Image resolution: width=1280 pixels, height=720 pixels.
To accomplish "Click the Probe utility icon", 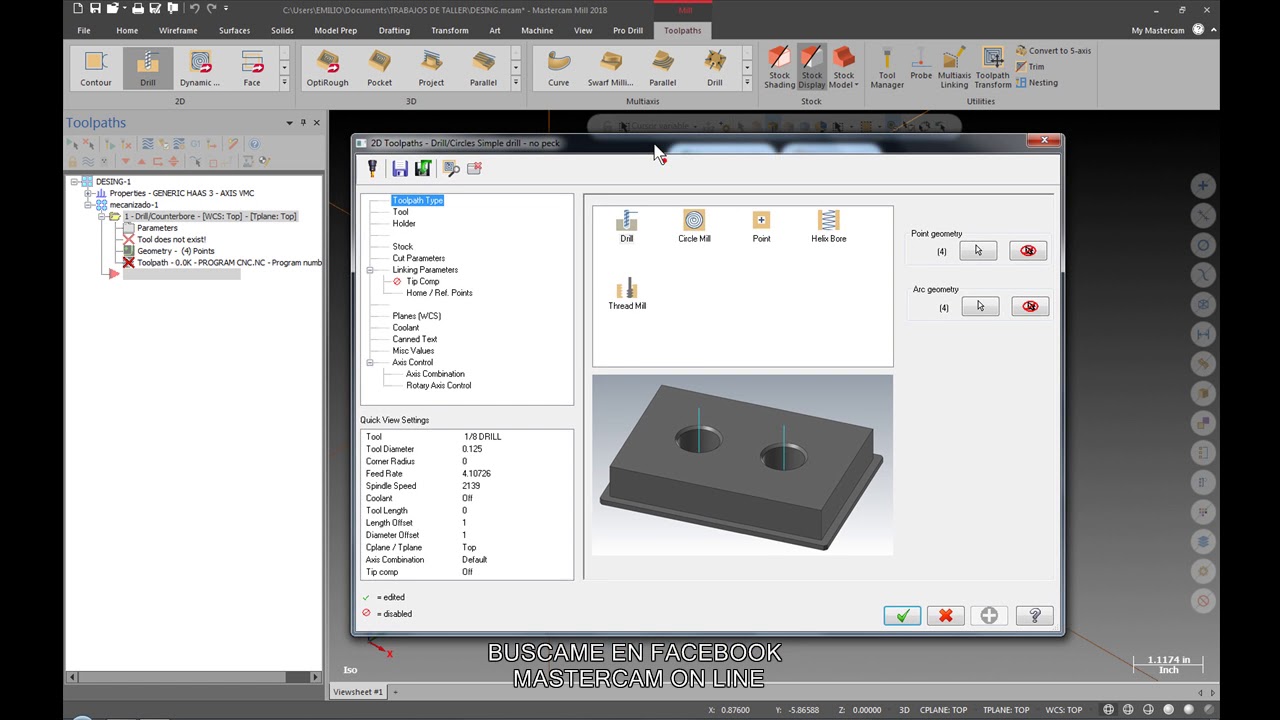I will tap(921, 64).
